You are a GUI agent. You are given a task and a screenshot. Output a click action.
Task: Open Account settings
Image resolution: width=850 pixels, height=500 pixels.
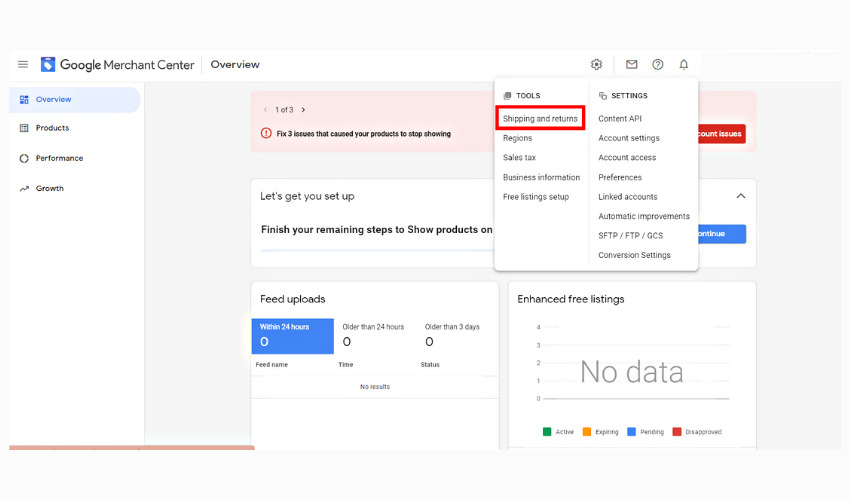tap(629, 138)
